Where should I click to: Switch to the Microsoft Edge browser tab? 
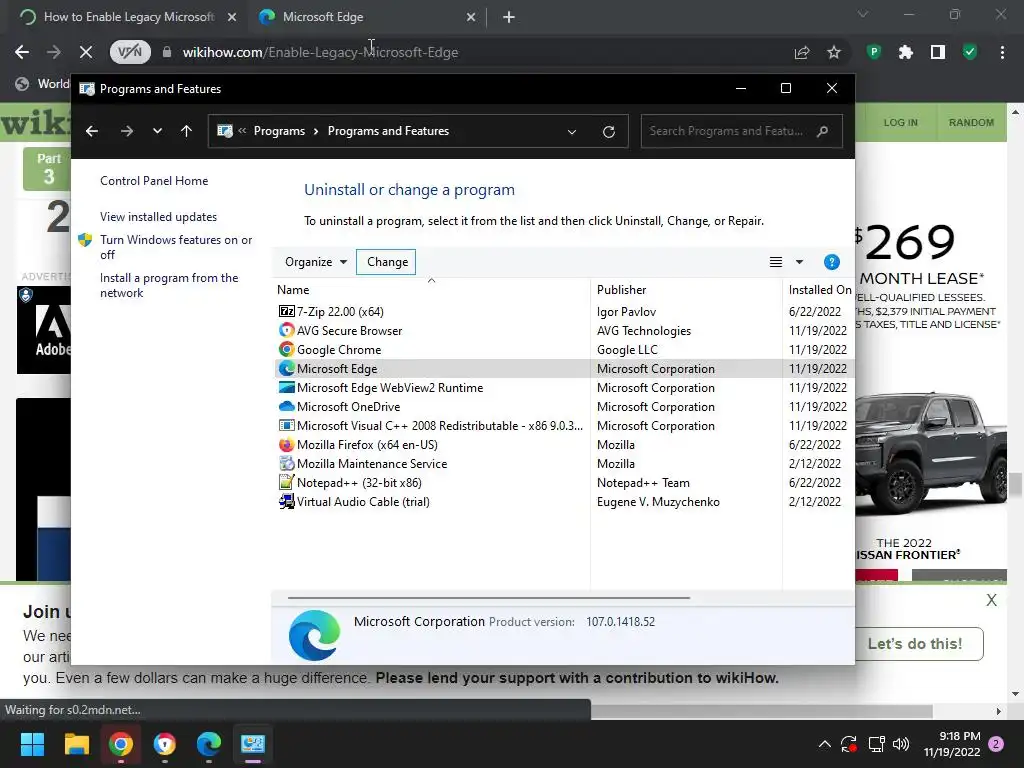pyautogui.click(x=366, y=17)
